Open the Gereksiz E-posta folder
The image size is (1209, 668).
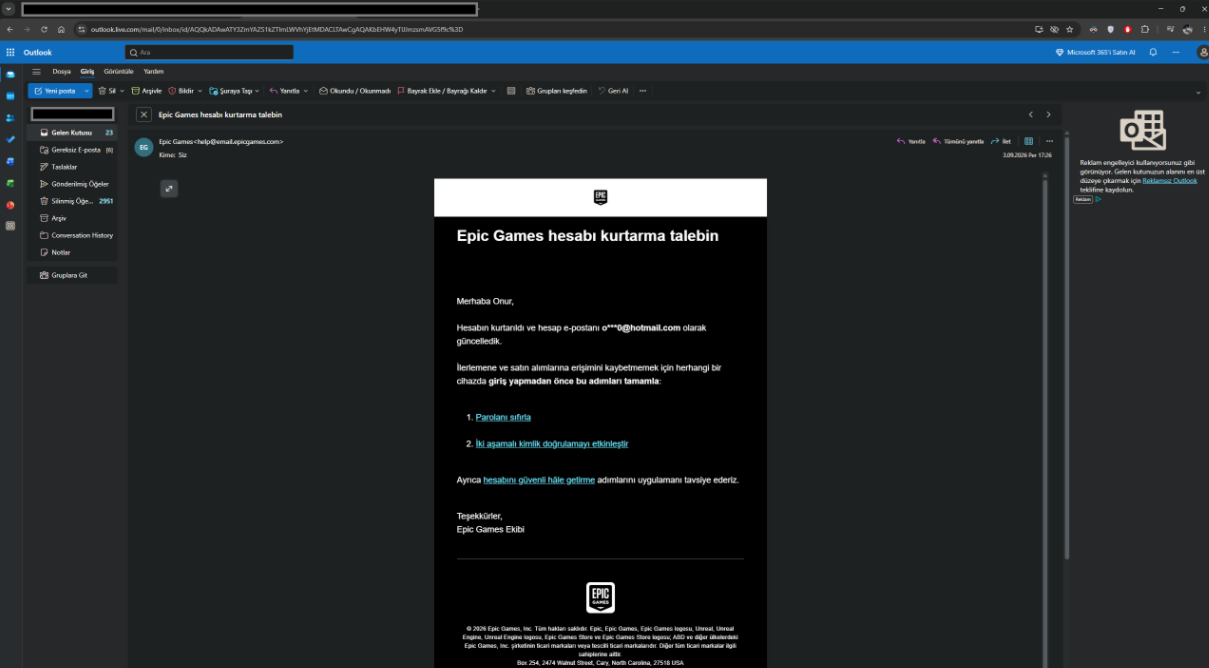pyautogui.click(x=73, y=150)
